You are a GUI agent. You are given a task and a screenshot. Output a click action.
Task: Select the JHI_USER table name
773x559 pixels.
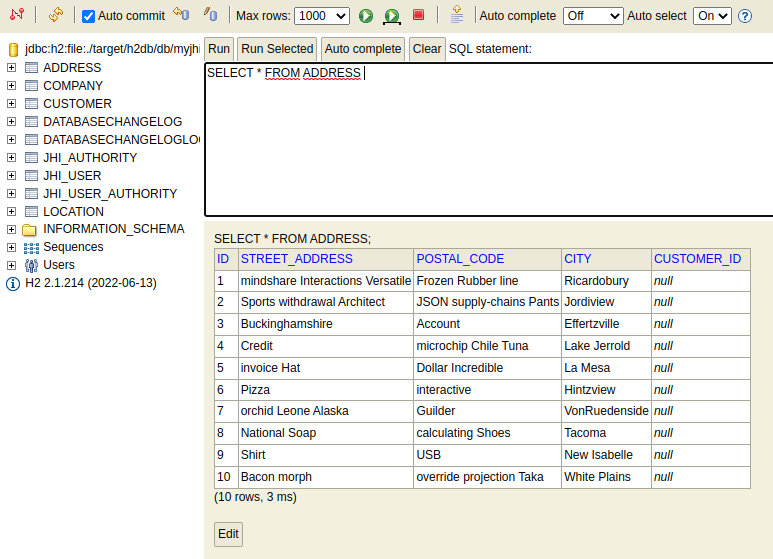(x=72, y=175)
